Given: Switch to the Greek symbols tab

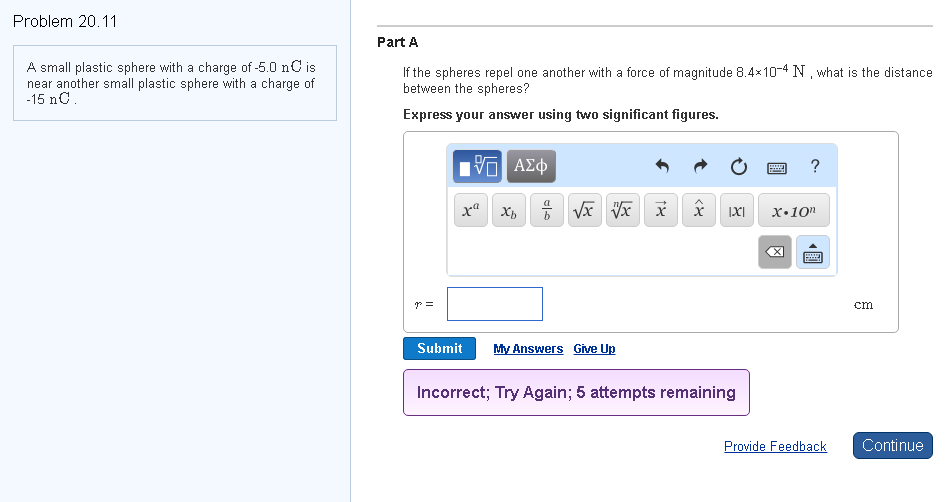Looking at the screenshot, I should [531, 166].
